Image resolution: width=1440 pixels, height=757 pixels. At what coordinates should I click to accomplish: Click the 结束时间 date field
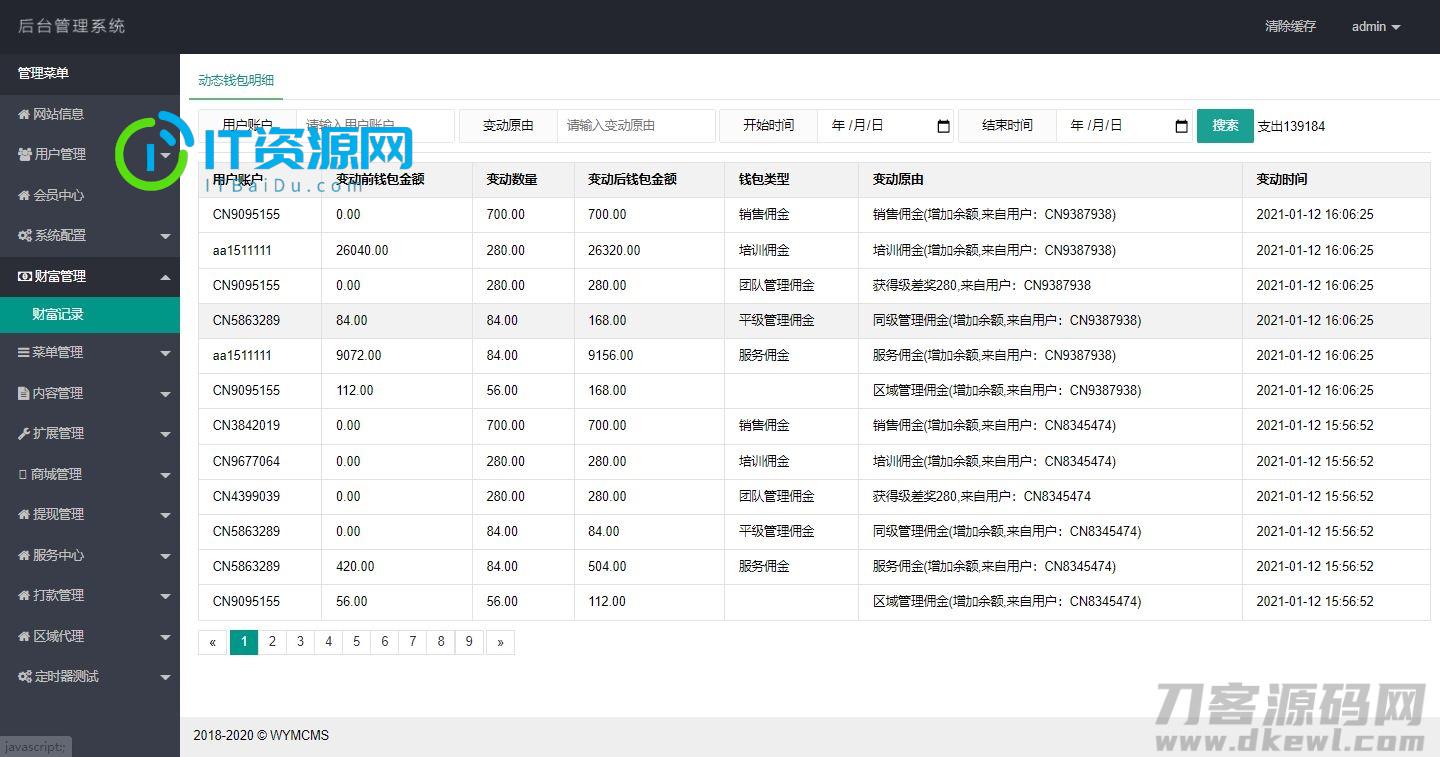[1125, 126]
